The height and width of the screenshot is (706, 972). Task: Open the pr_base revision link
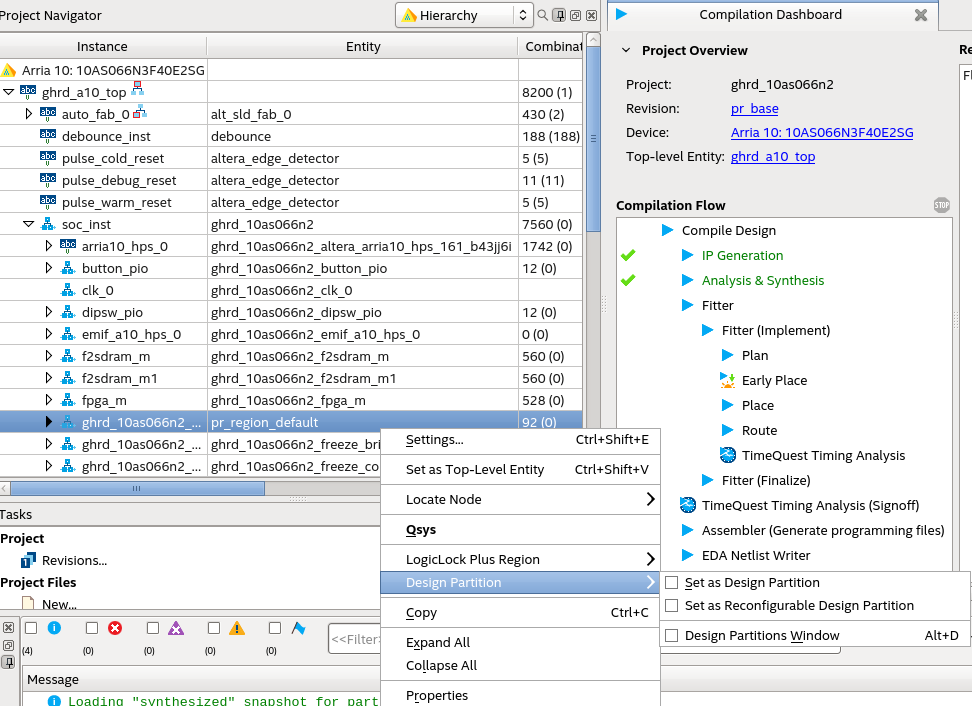pyautogui.click(x=754, y=108)
